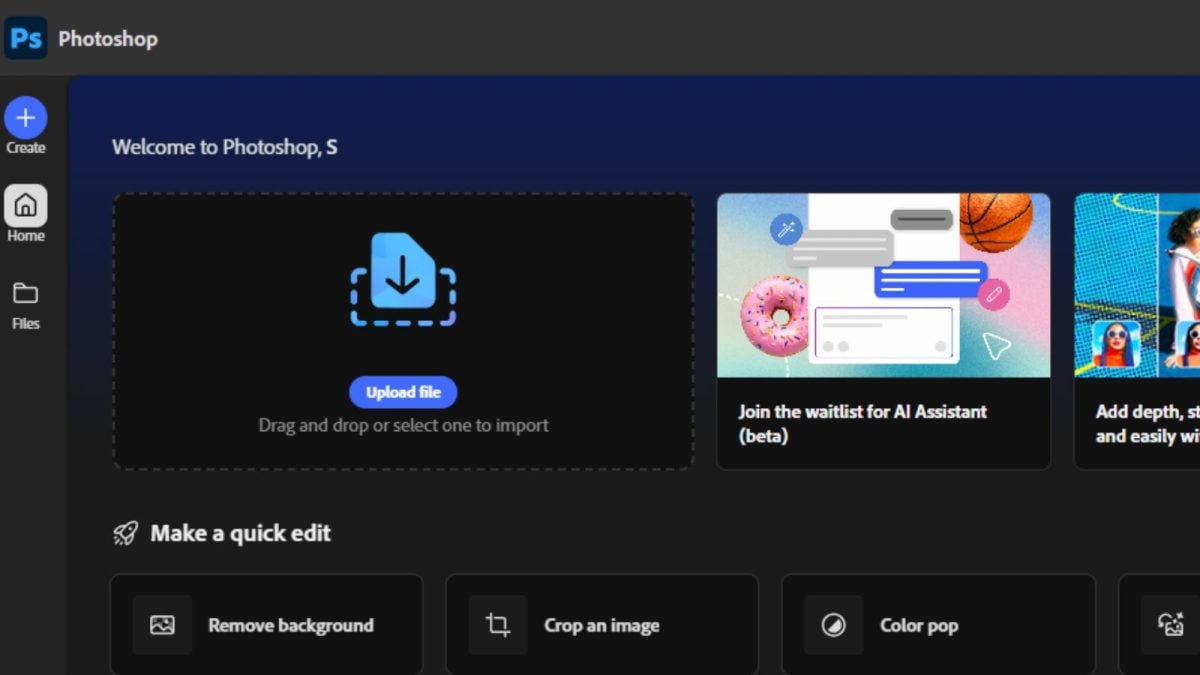The height and width of the screenshot is (675, 1200).
Task: Select the Crop tool icon
Action: click(497, 624)
